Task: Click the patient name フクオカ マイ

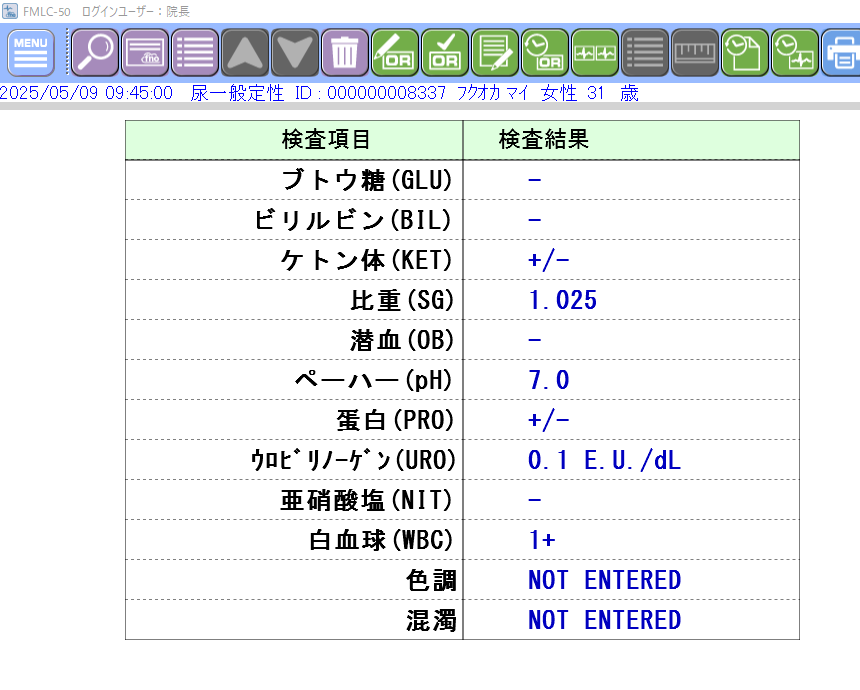Action: coord(493,93)
